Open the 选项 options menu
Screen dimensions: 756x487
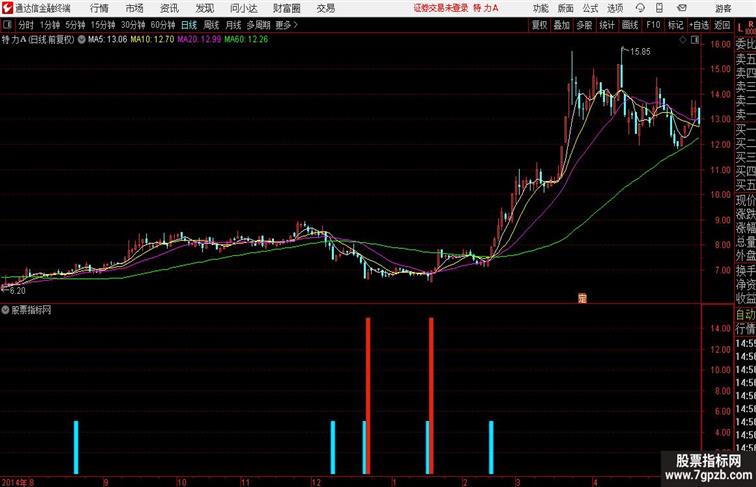pyautogui.click(x=615, y=8)
